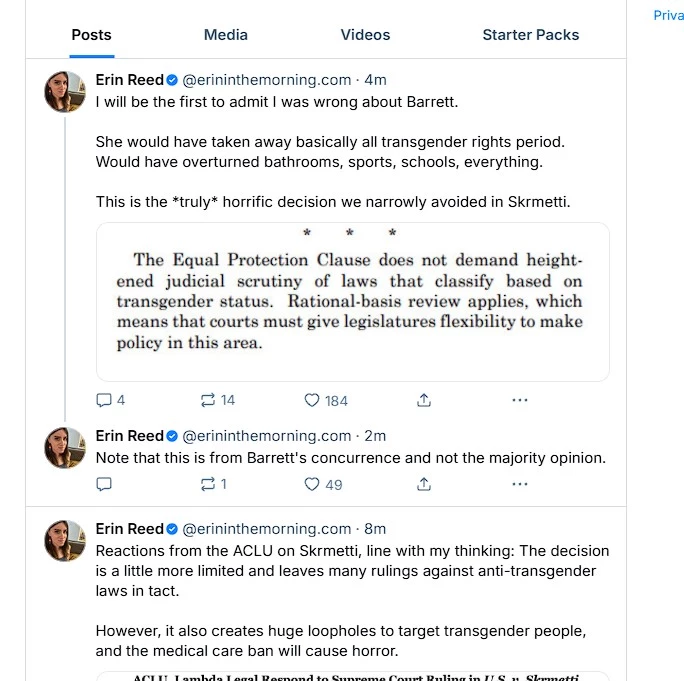Open Erin Reed's avatar on the ACLU reactions post
684x681 pixels.
[x=65, y=540]
